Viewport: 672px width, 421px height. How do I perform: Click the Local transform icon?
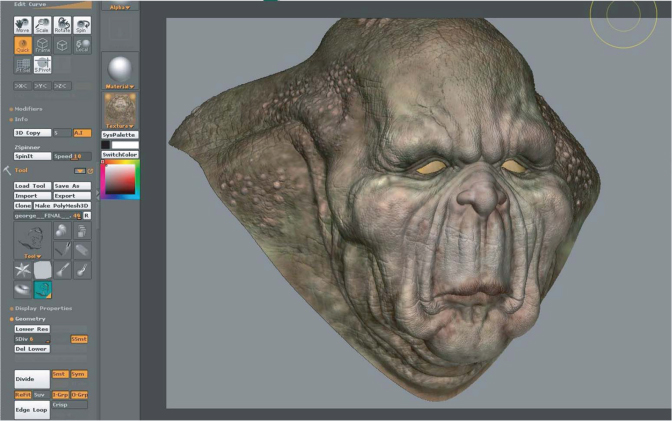(82, 45)
